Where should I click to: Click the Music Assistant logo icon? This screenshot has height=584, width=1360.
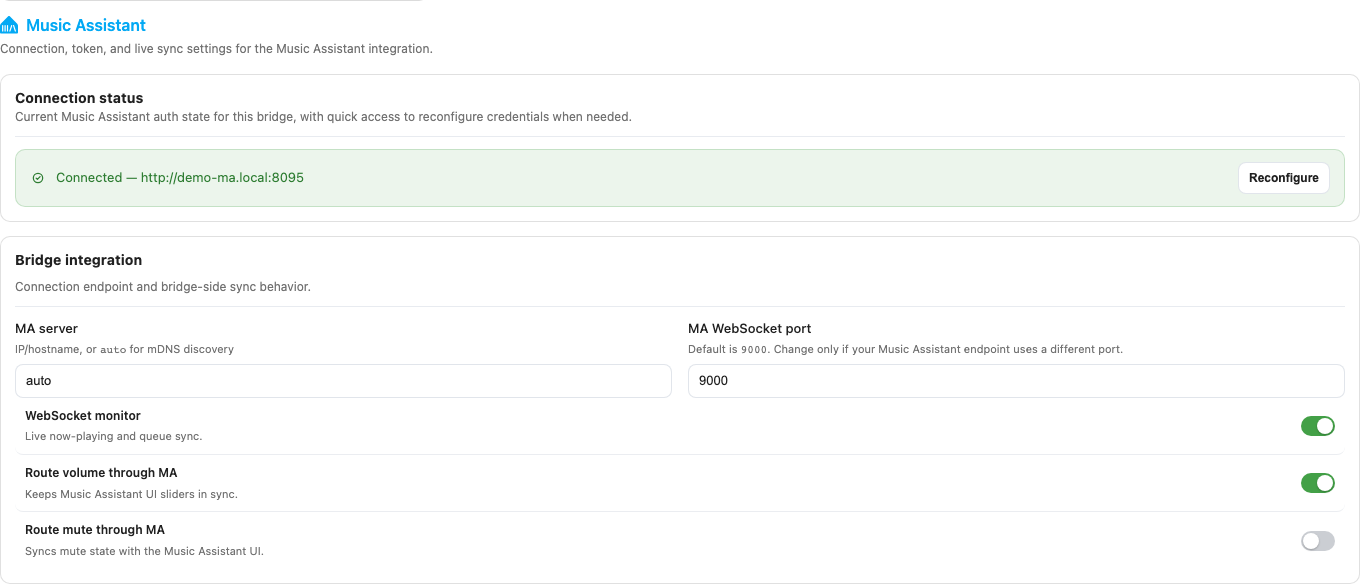click(9, 26)
